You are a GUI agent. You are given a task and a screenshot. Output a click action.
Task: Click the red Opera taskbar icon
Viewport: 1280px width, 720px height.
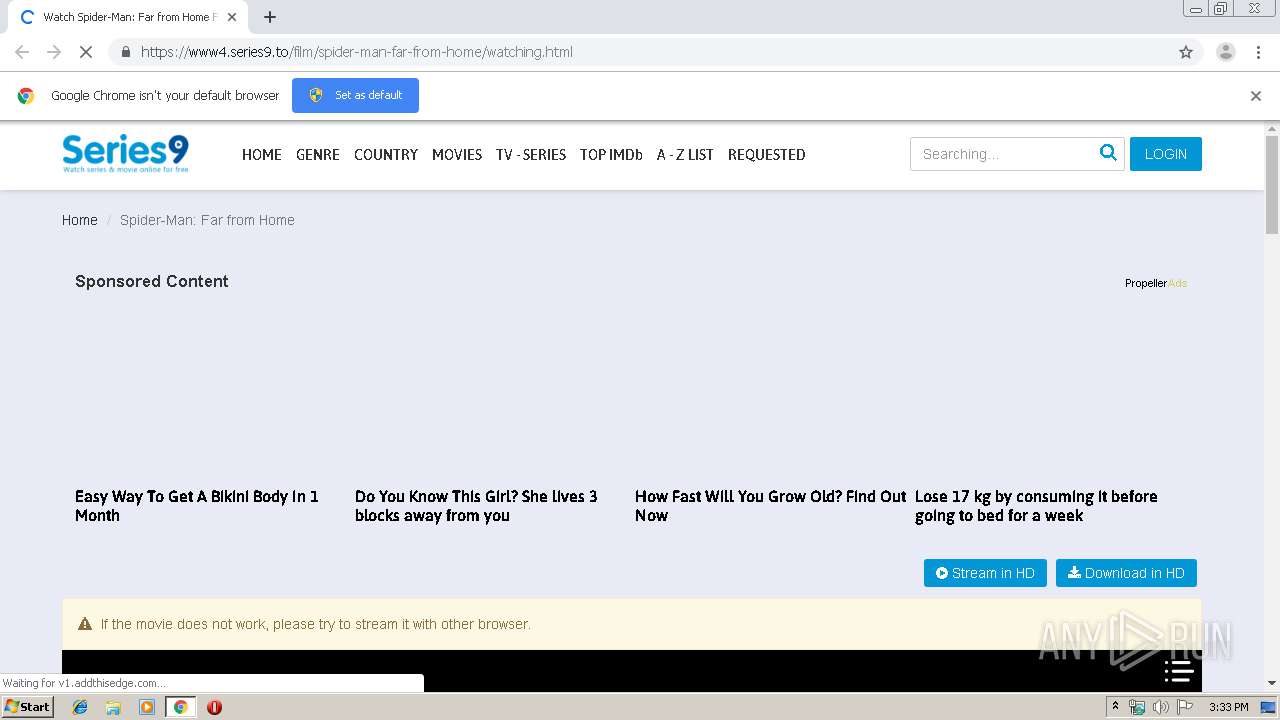214,707
